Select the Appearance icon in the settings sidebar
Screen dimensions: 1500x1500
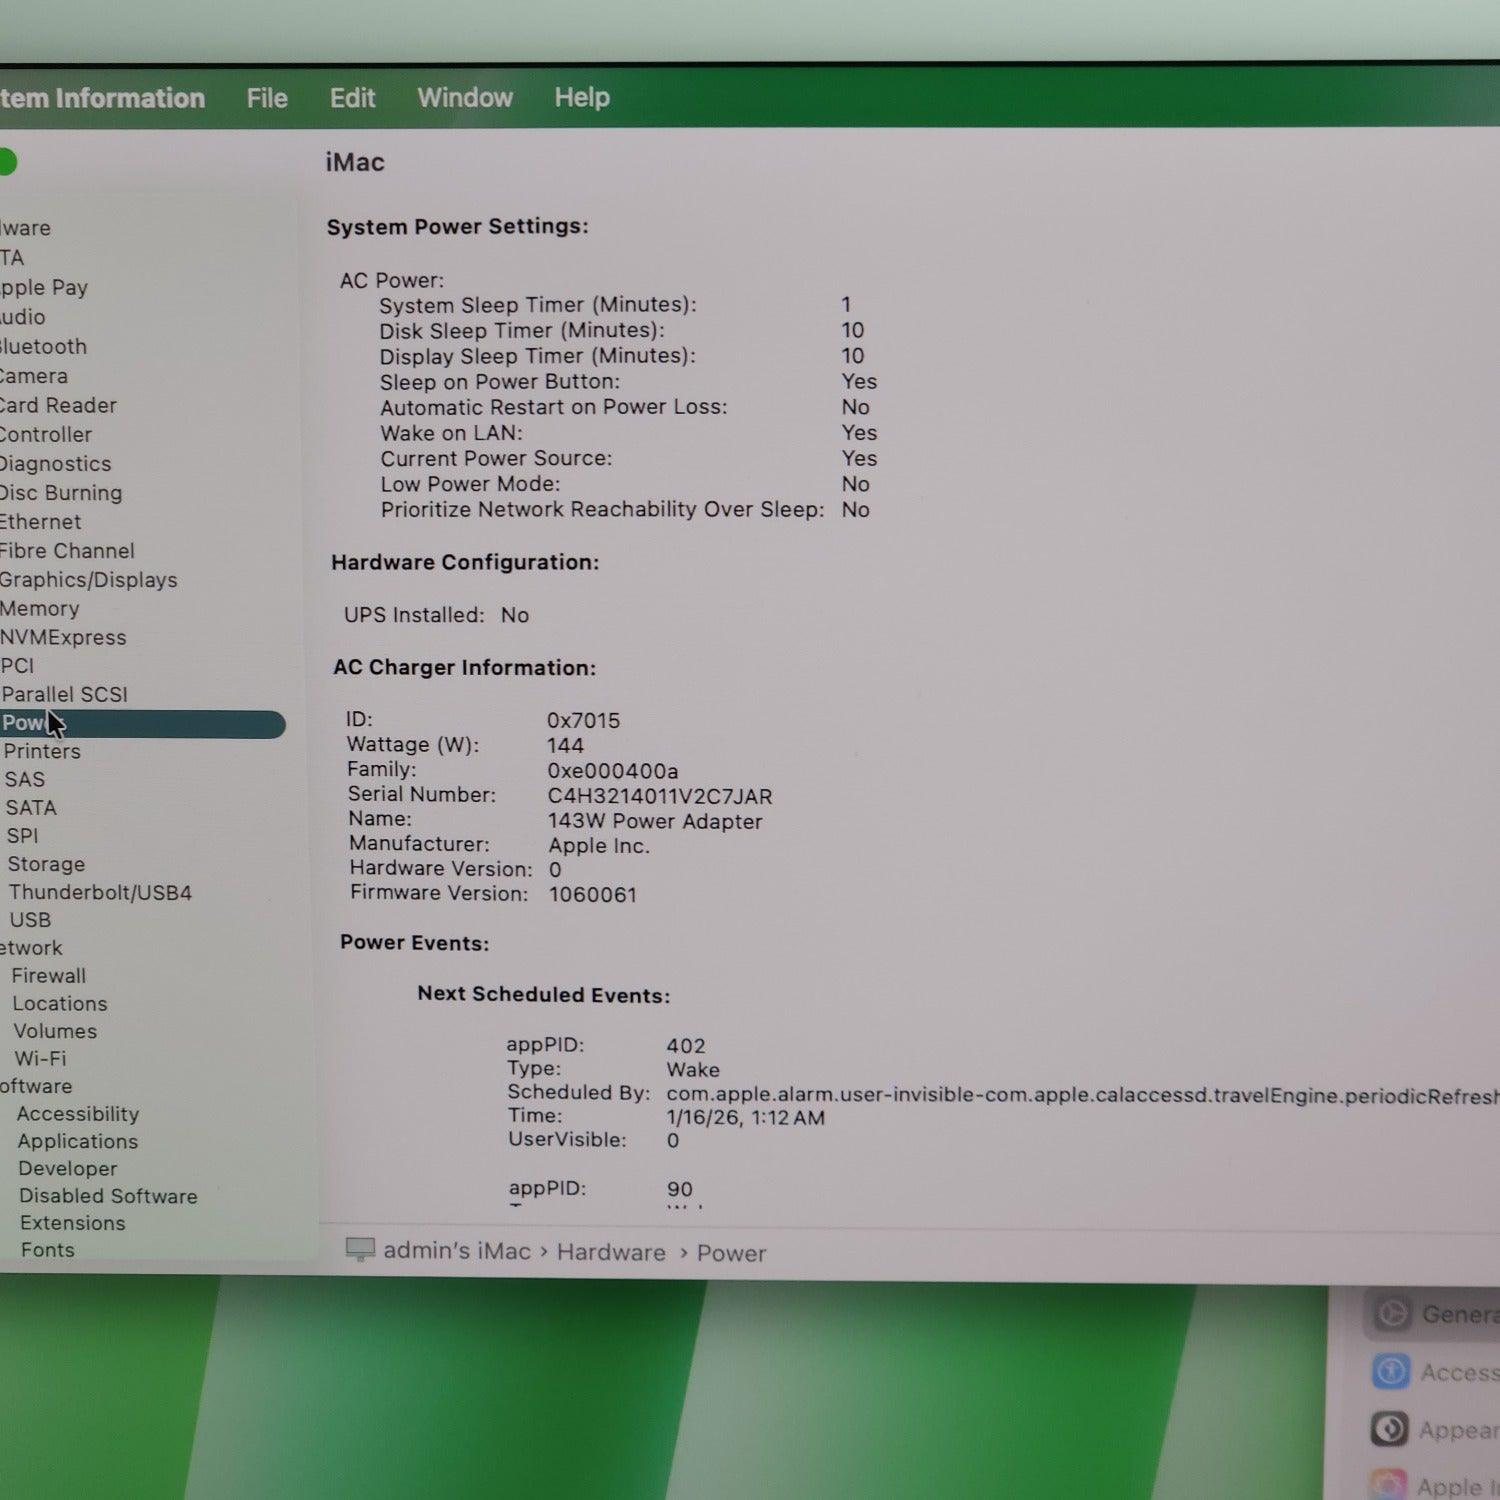(1389, 1429)
